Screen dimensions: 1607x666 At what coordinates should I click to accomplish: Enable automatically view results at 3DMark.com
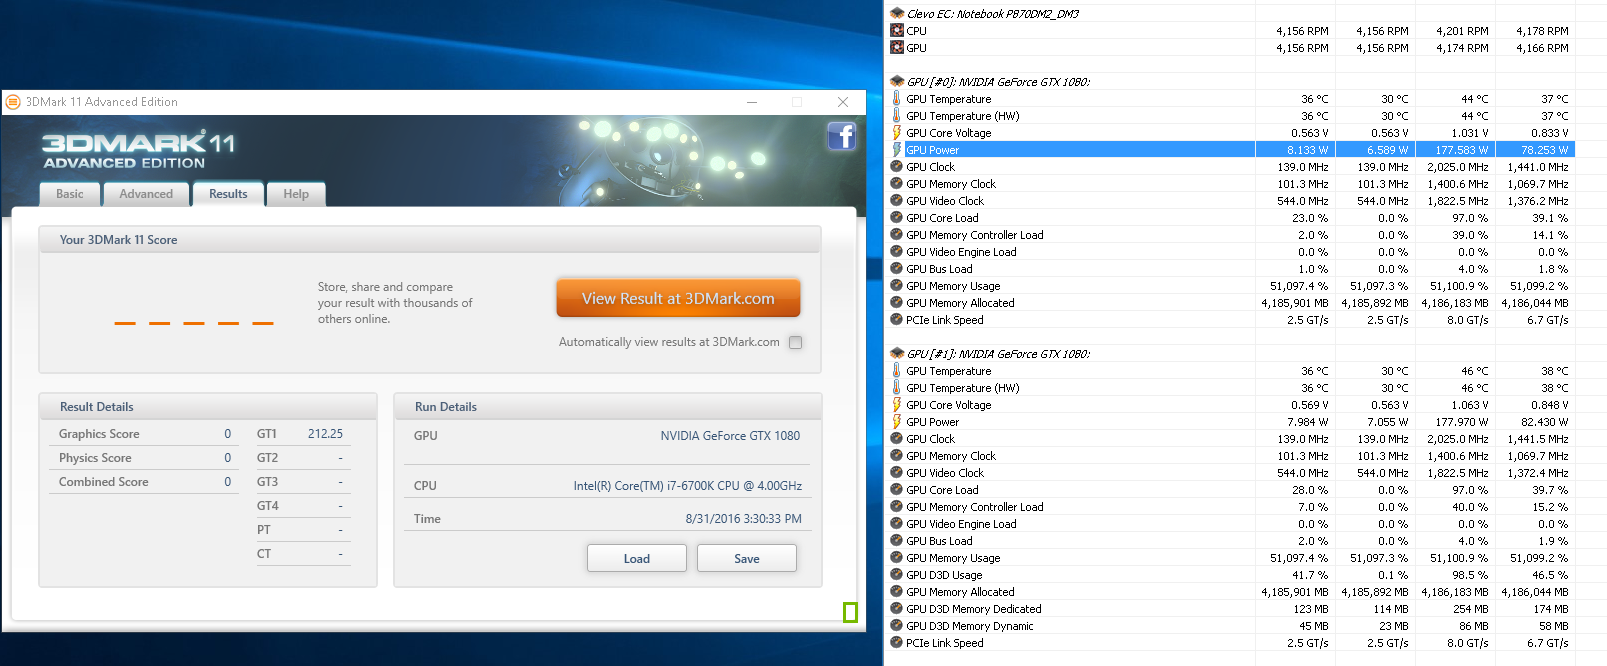796,342
